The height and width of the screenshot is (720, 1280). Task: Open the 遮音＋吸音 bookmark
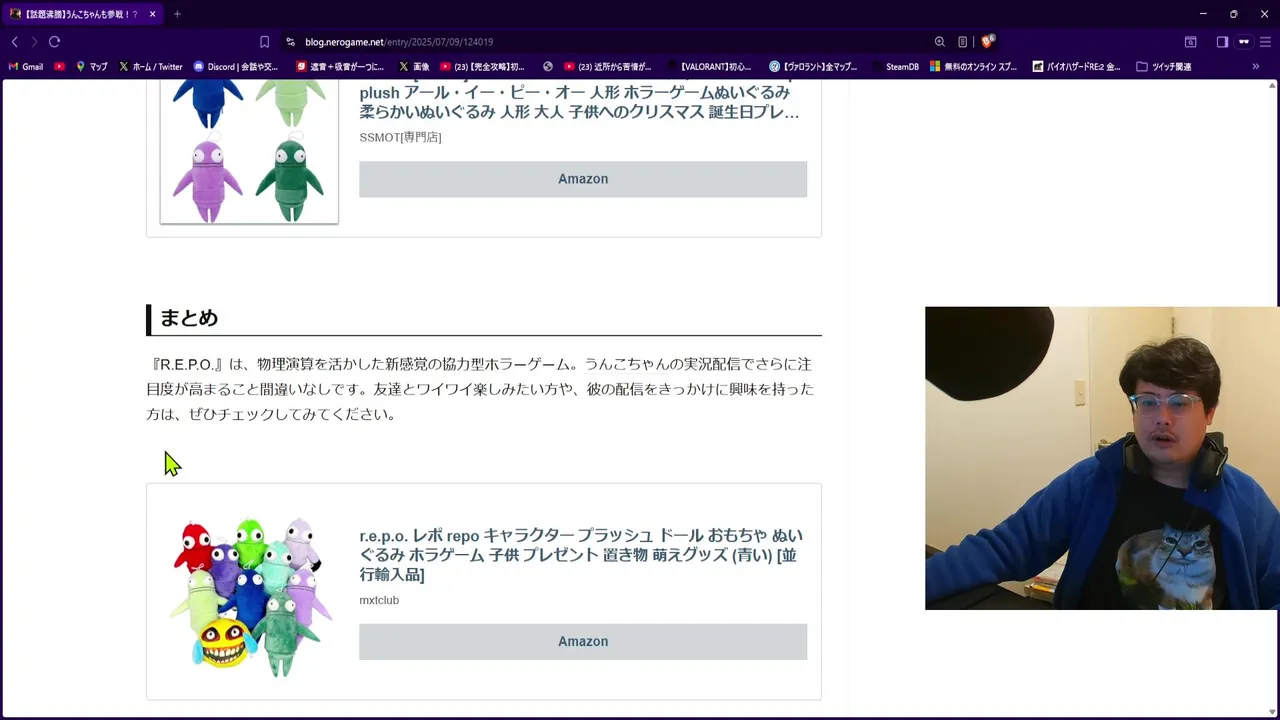[x=340, y=67]
